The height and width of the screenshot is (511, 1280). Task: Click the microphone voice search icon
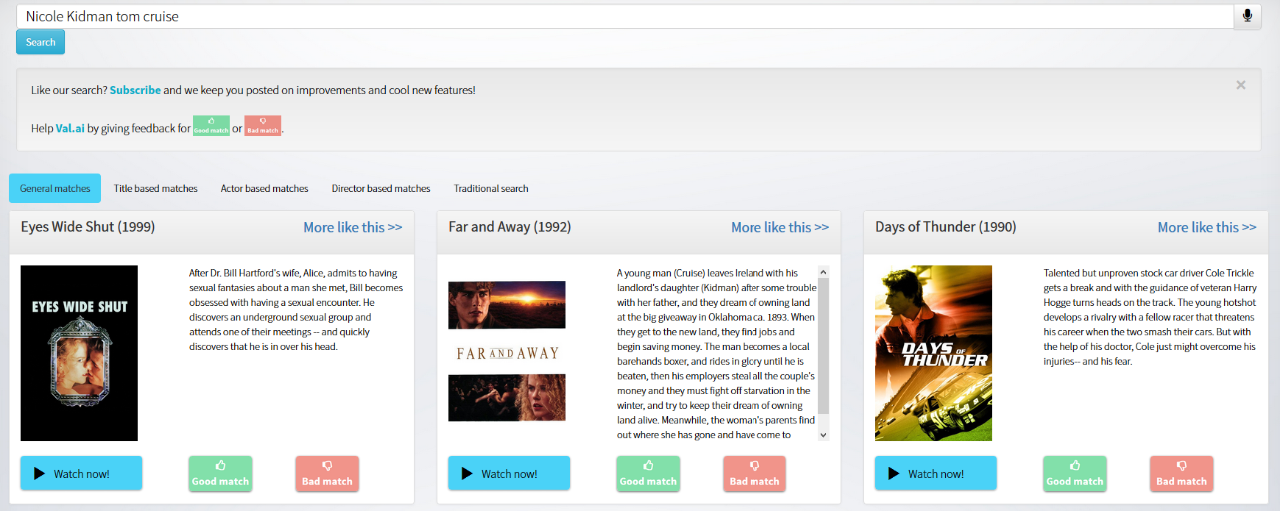(1247, 17)
